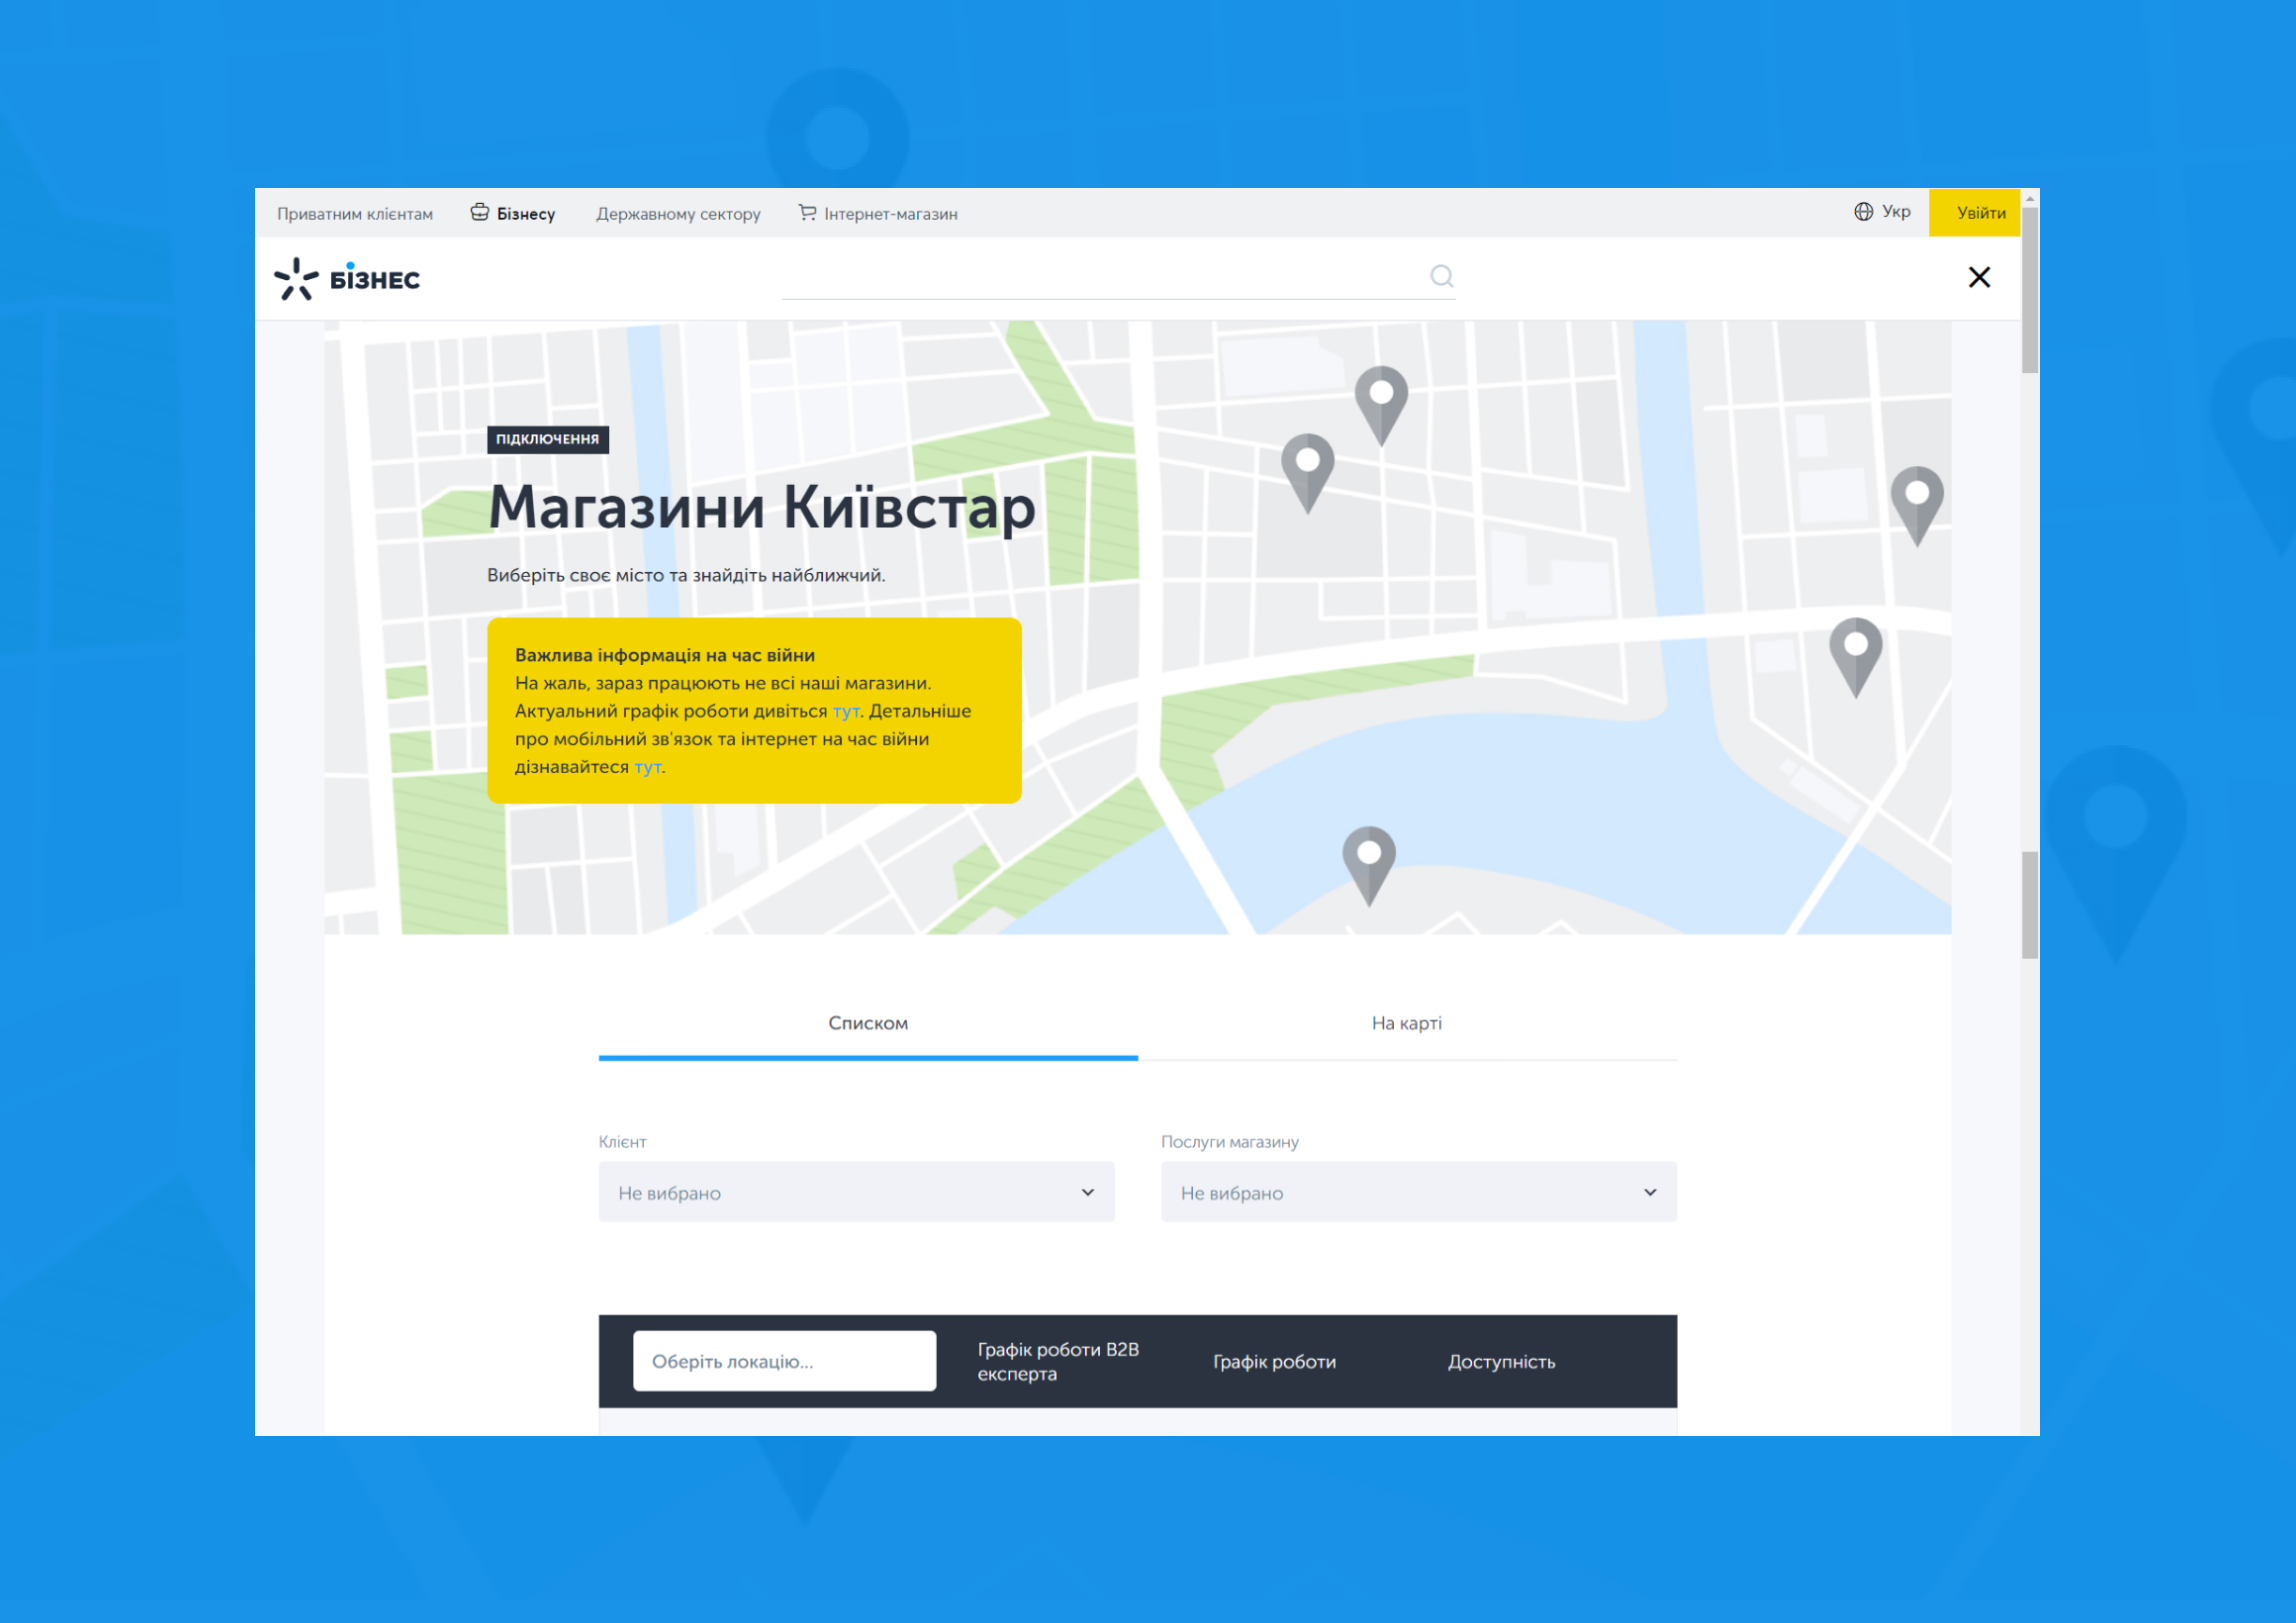
Task: Open the Послуги магазину dropdown
Action: coord(1418,1192)
